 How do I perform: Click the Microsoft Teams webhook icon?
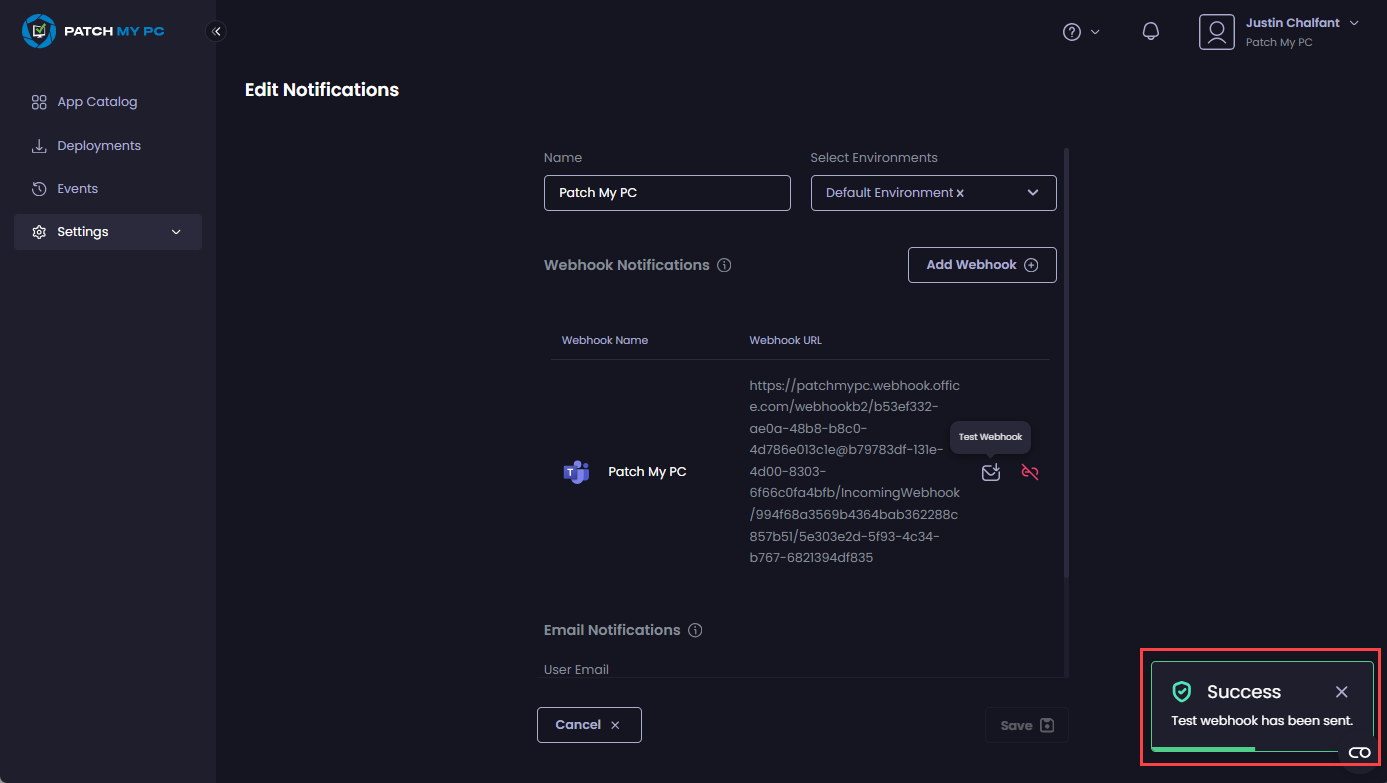coord(576,472)
